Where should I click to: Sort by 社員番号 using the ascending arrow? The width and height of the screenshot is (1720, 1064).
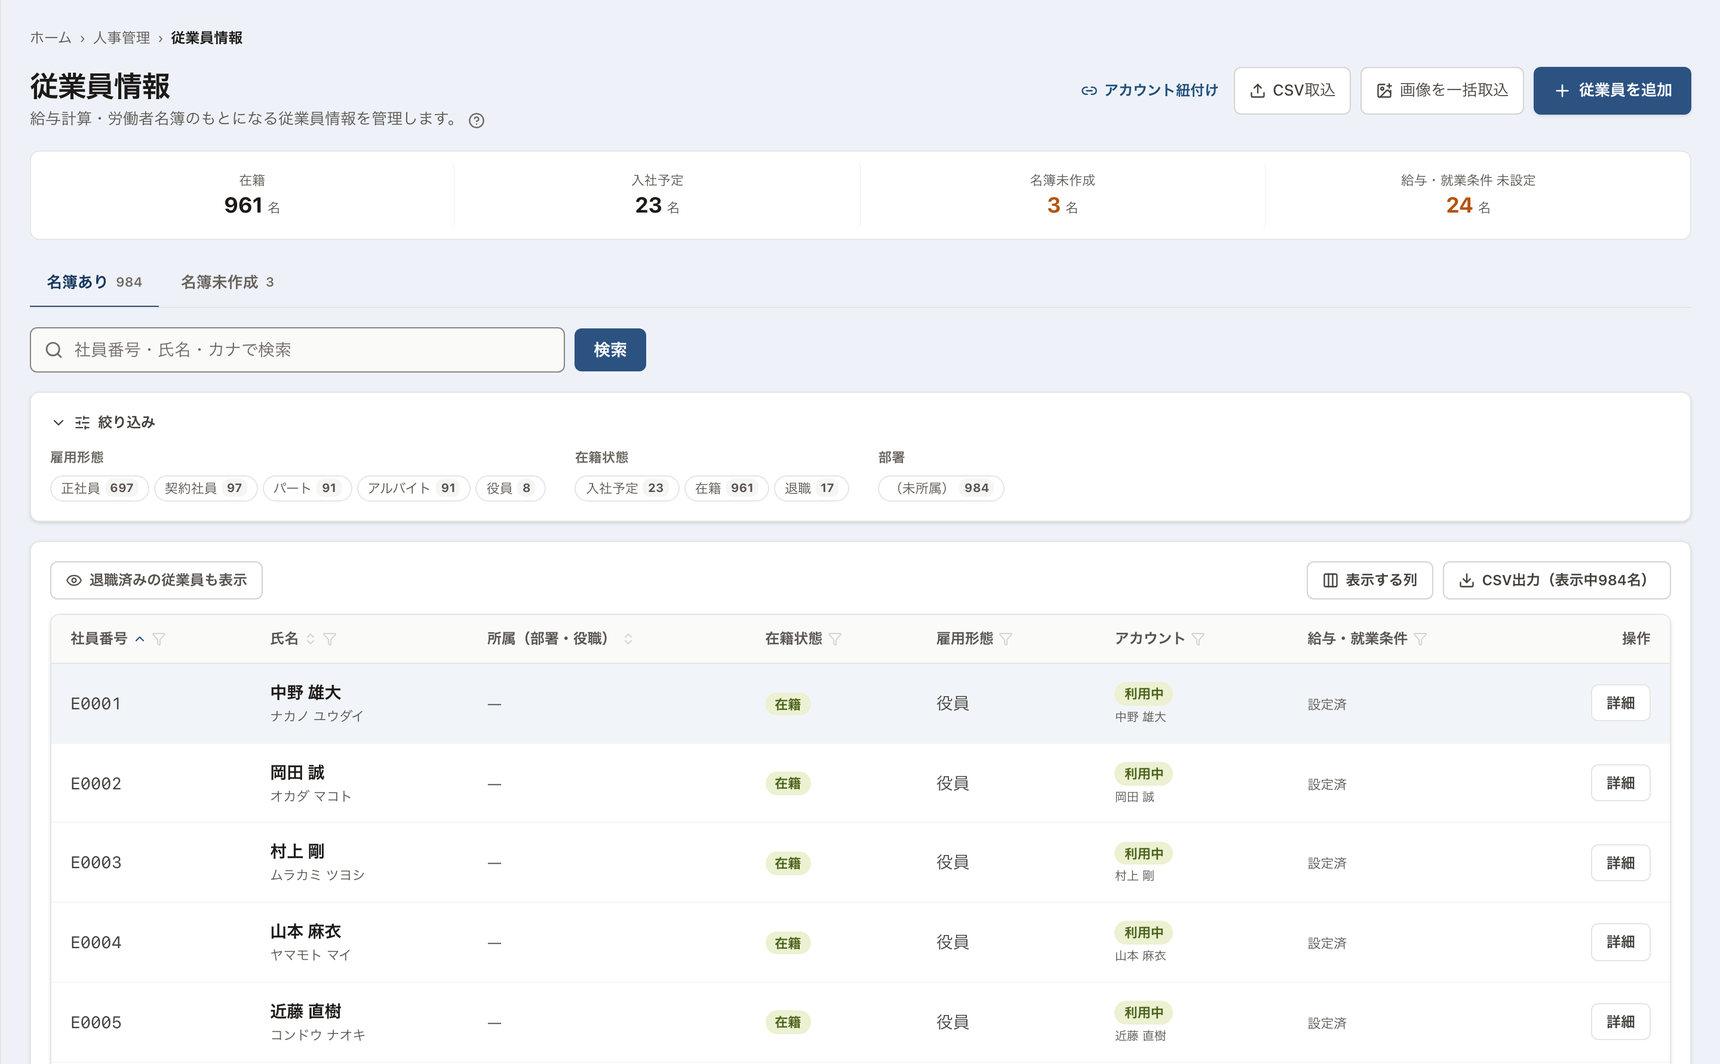(140, 639)
